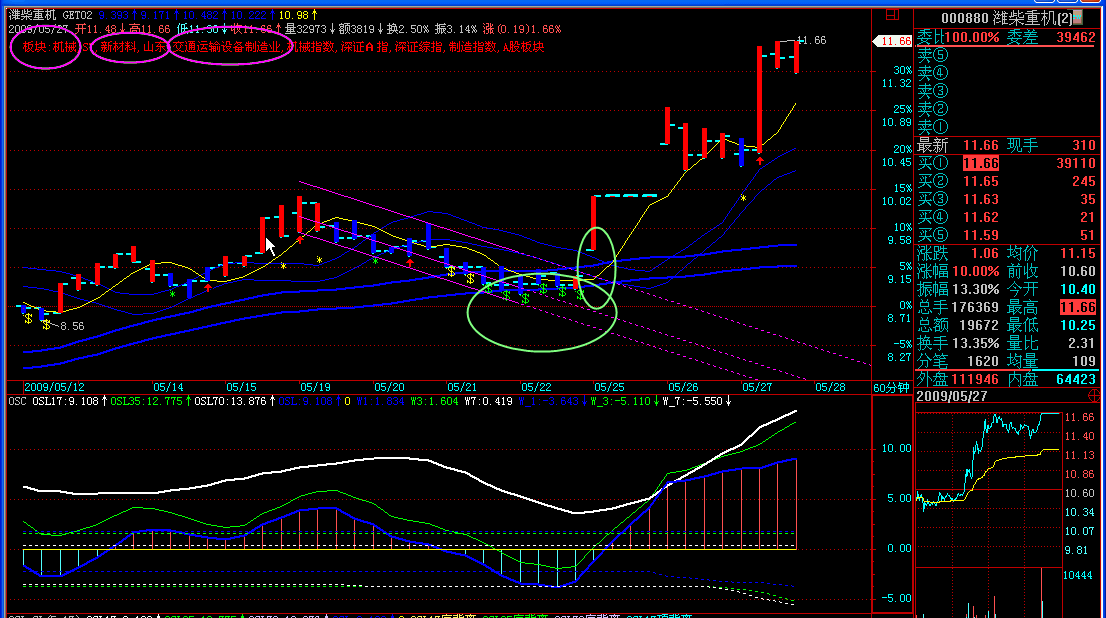Screen dimensions: 1106x618
Task: Click the 卖⑤ sell order row
Action: (1007, 55)
